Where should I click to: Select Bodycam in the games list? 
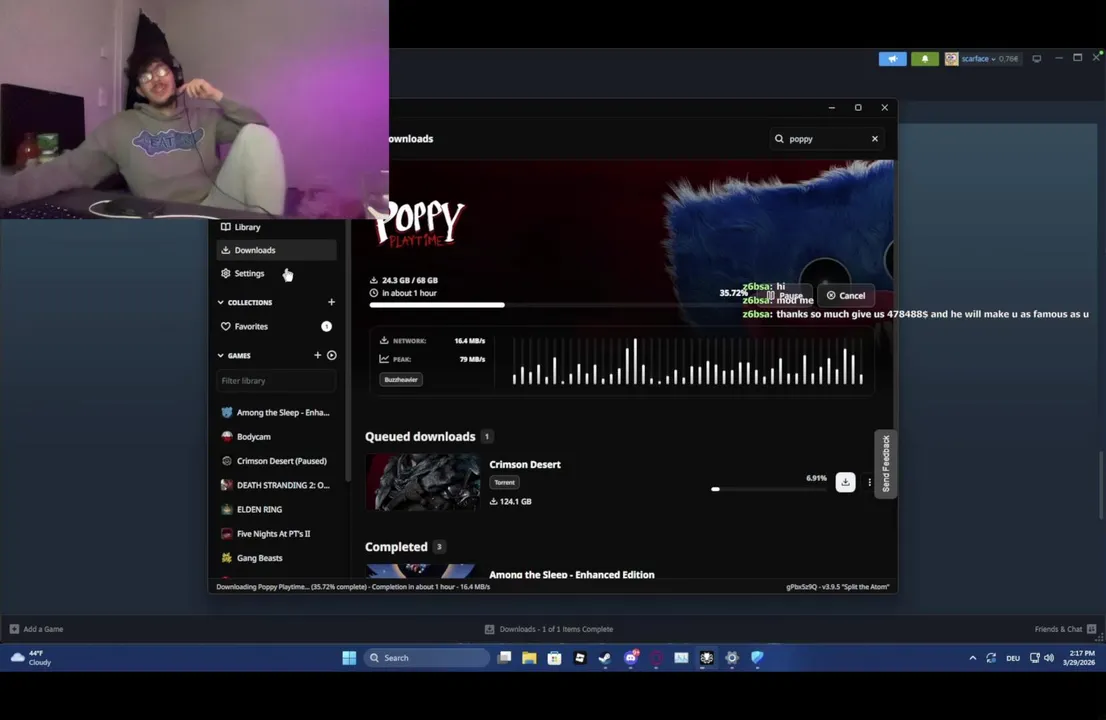click(276, 437)
